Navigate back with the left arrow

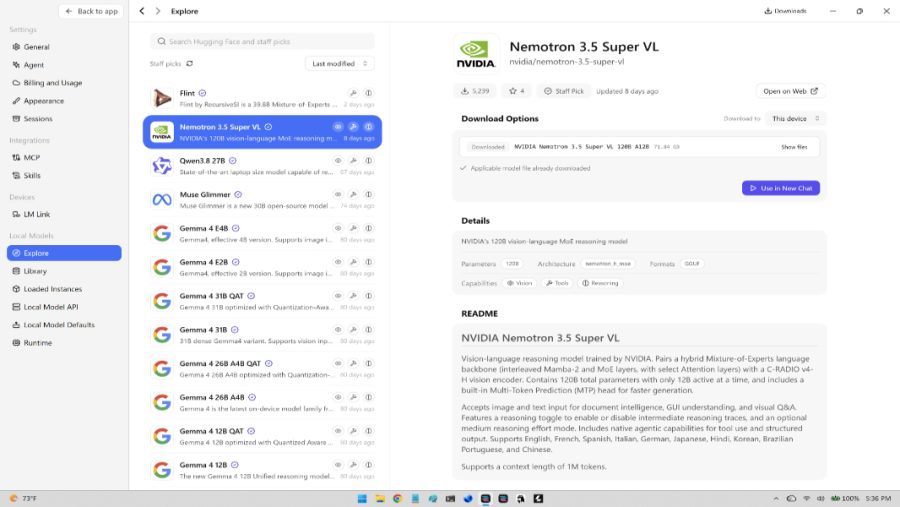[142, 11]
